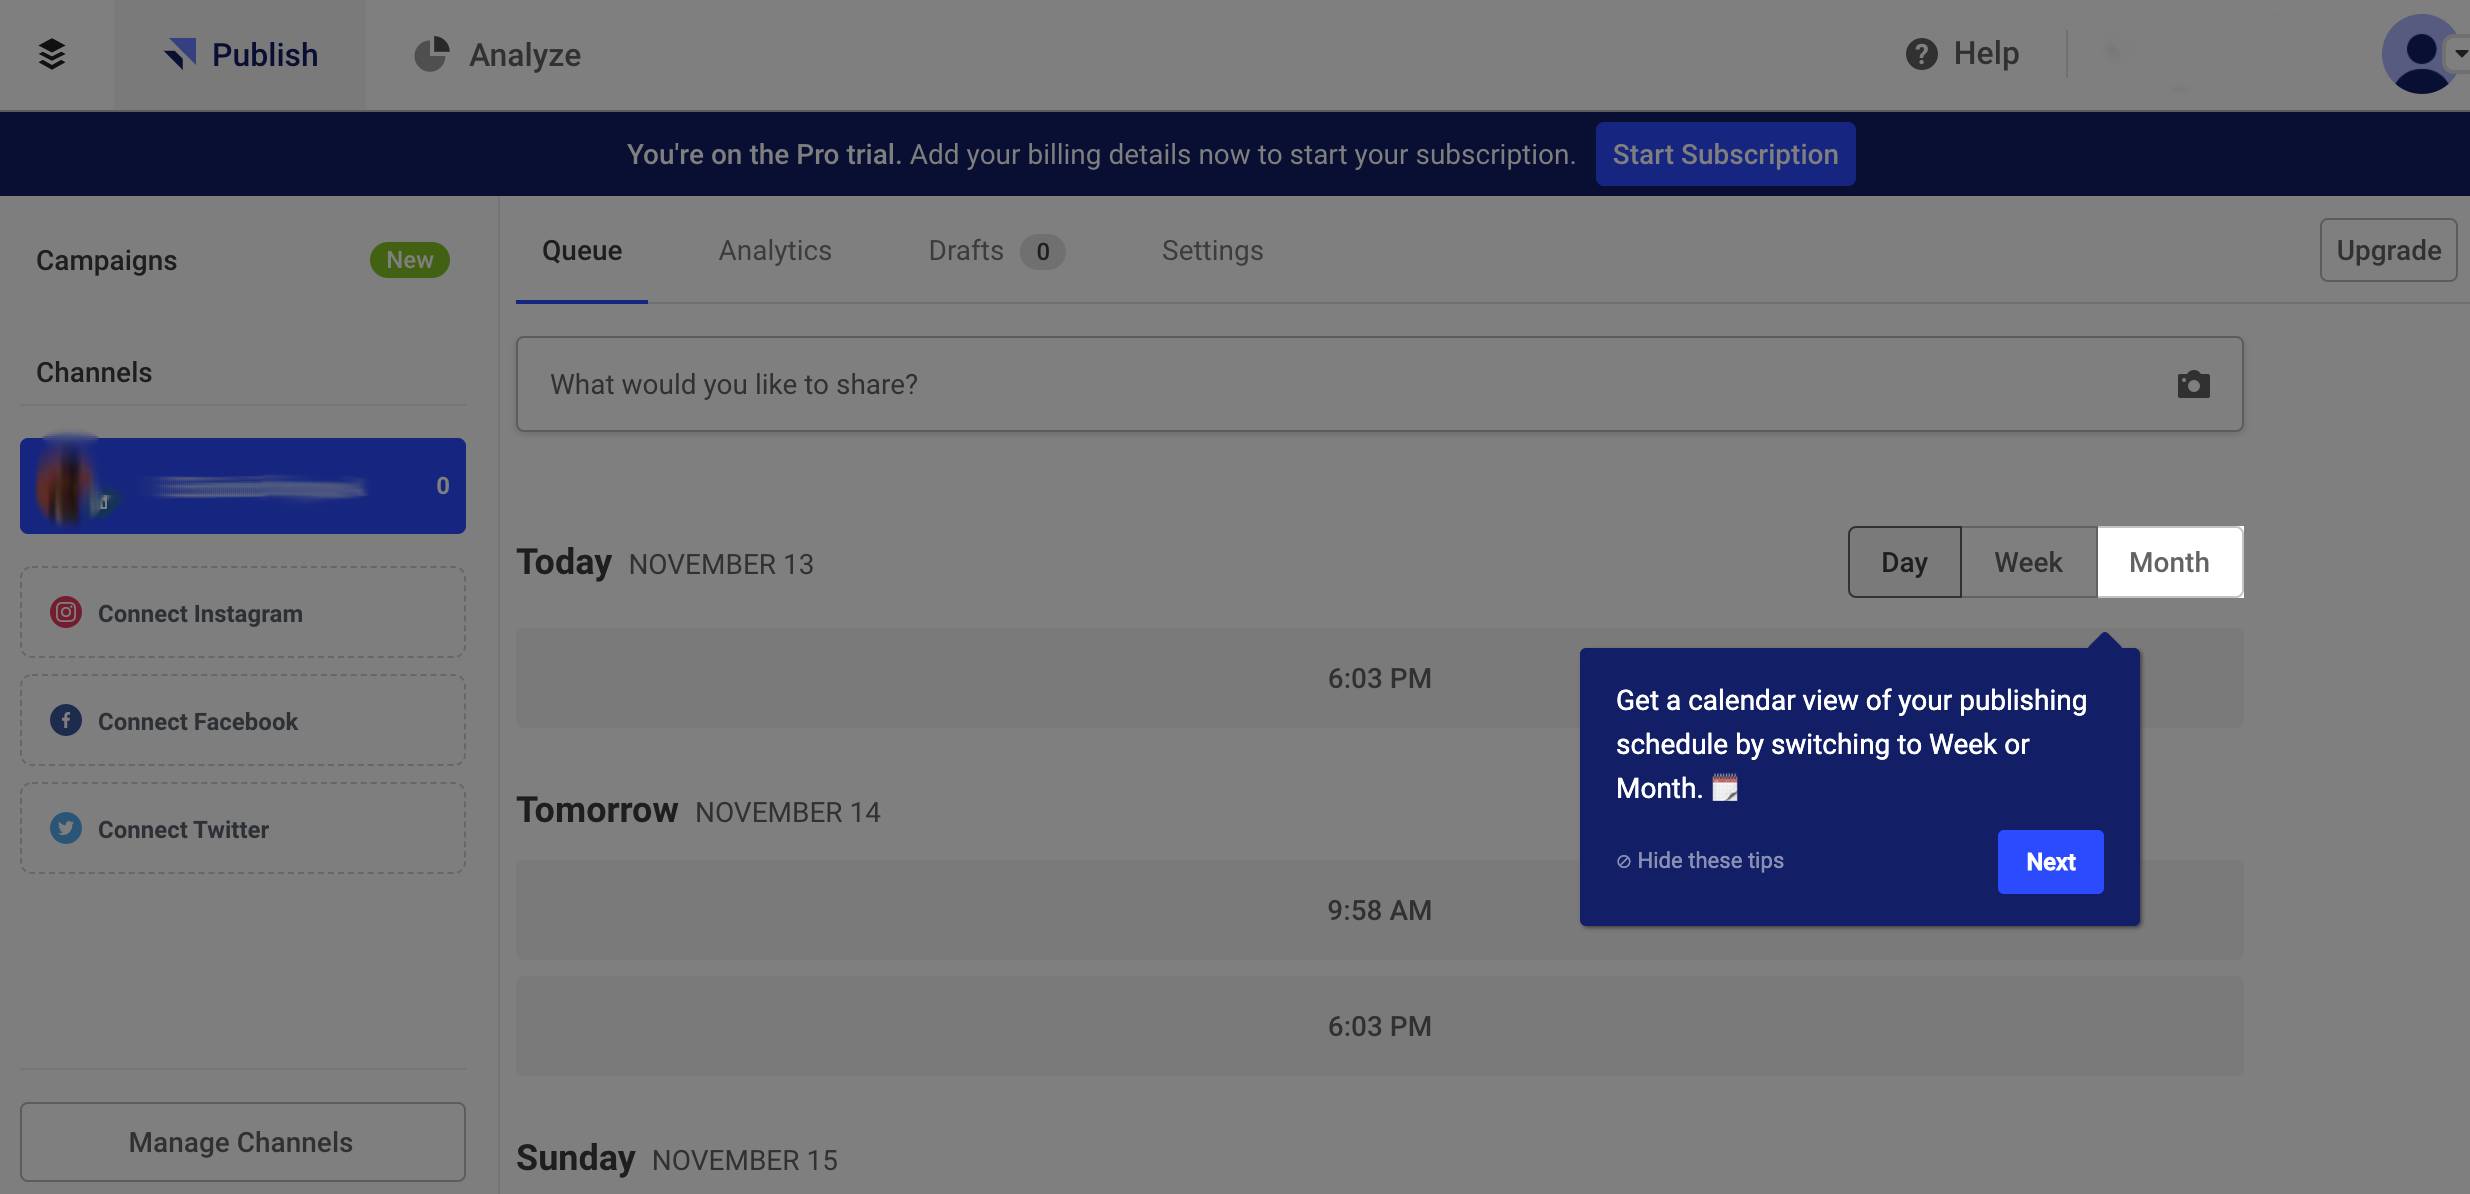Click tomorrow's 9:58 AM queue slot

pos(1380,910)
